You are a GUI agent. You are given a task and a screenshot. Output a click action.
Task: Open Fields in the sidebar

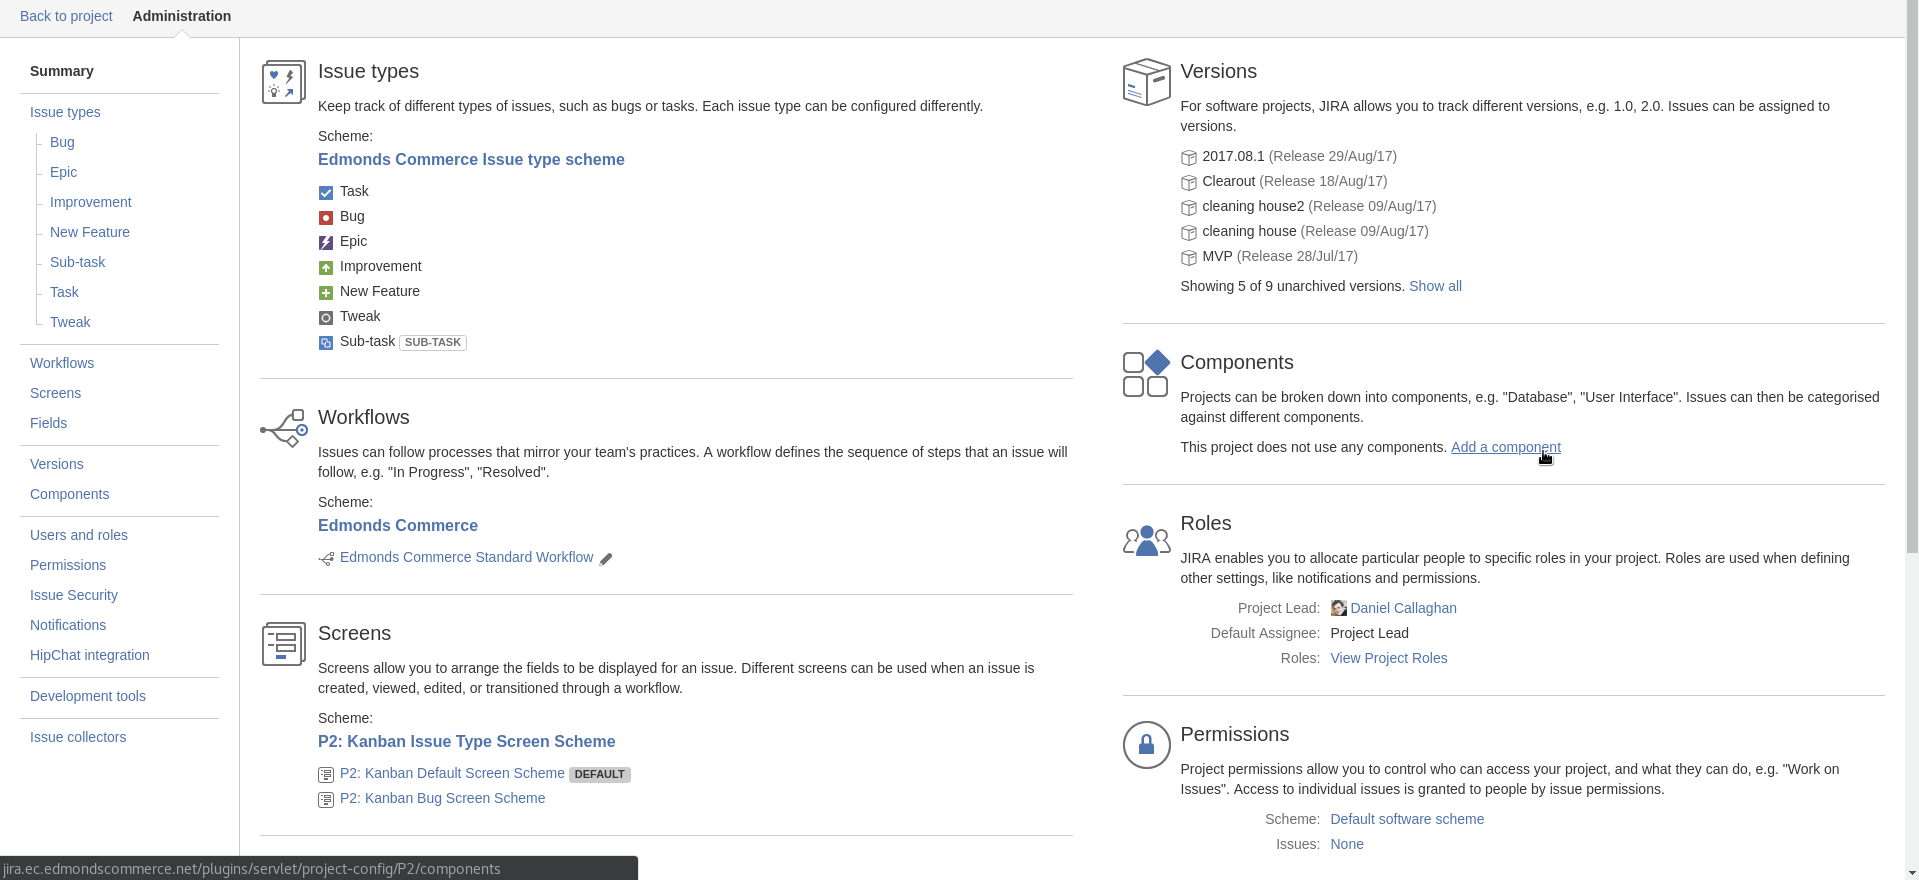pyautogui.click(x=48, y=423)
